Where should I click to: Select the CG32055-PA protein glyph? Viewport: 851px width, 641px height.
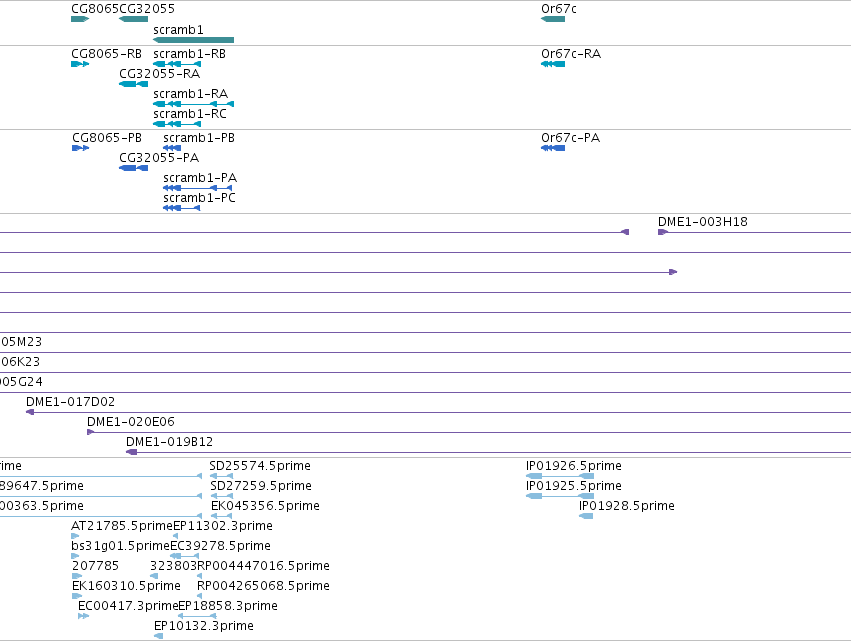134,168
